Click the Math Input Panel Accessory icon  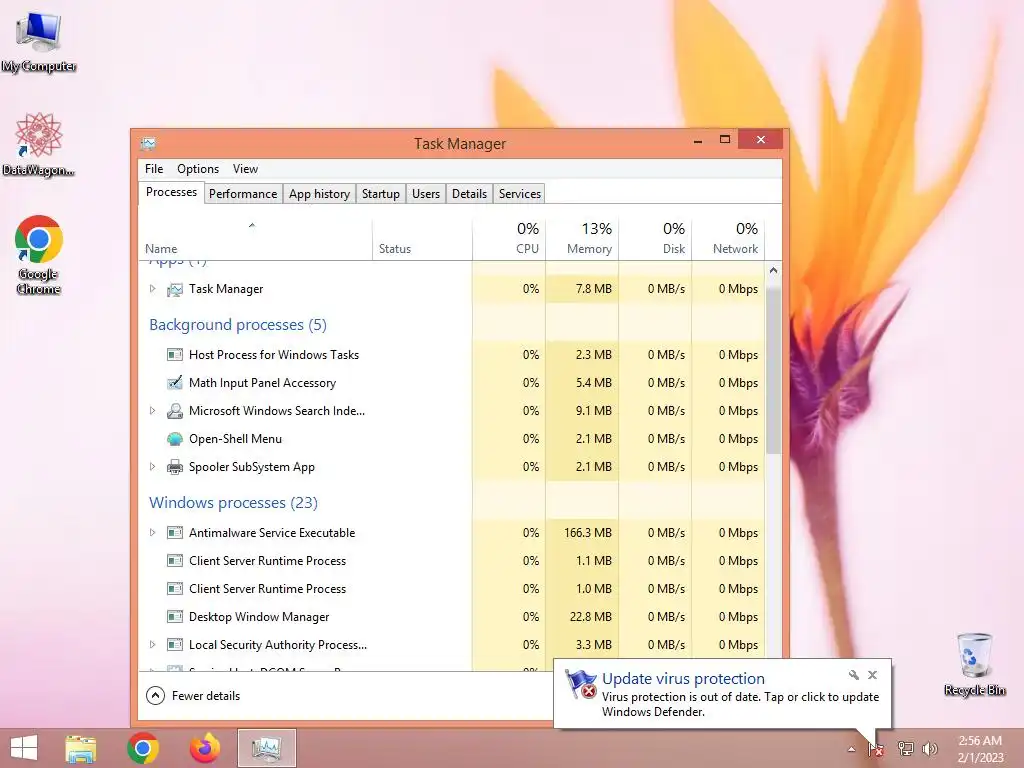click(174, 383)
